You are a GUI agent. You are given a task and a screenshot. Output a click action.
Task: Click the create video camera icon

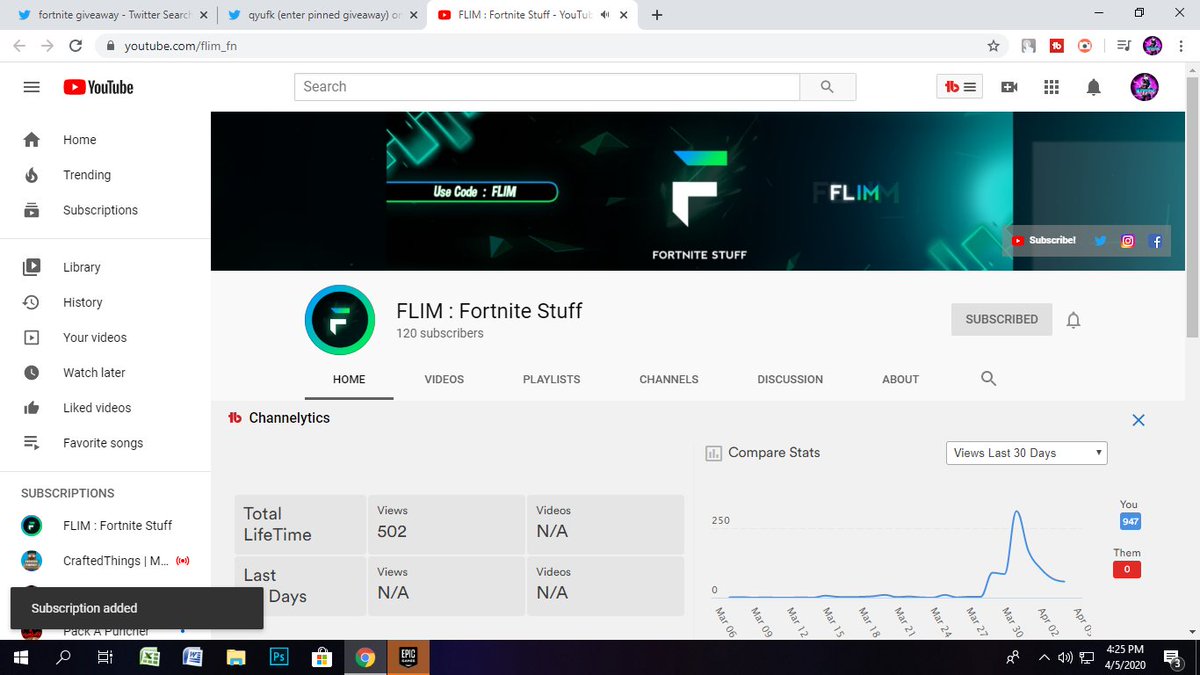tap(1009, 87)
